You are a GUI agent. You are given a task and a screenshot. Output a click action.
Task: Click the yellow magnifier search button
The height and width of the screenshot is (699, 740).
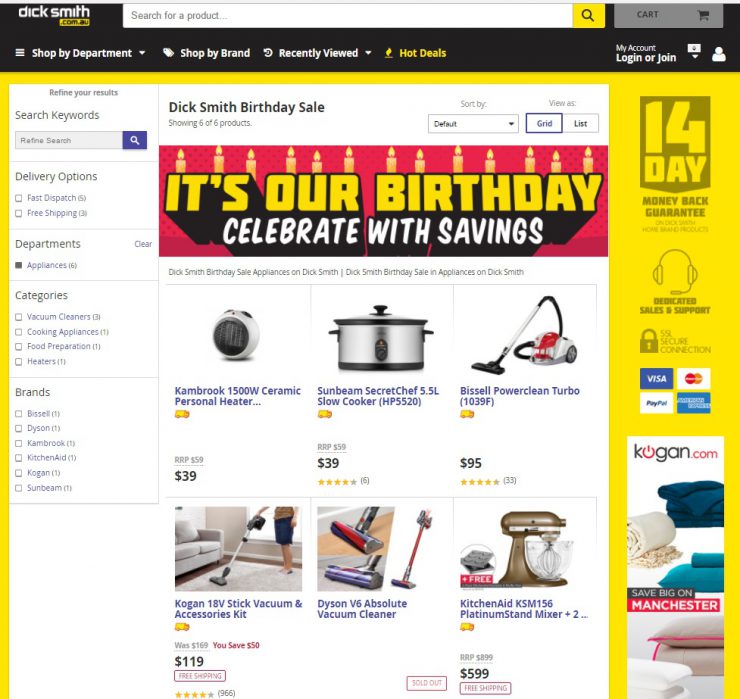coord(589,16)
